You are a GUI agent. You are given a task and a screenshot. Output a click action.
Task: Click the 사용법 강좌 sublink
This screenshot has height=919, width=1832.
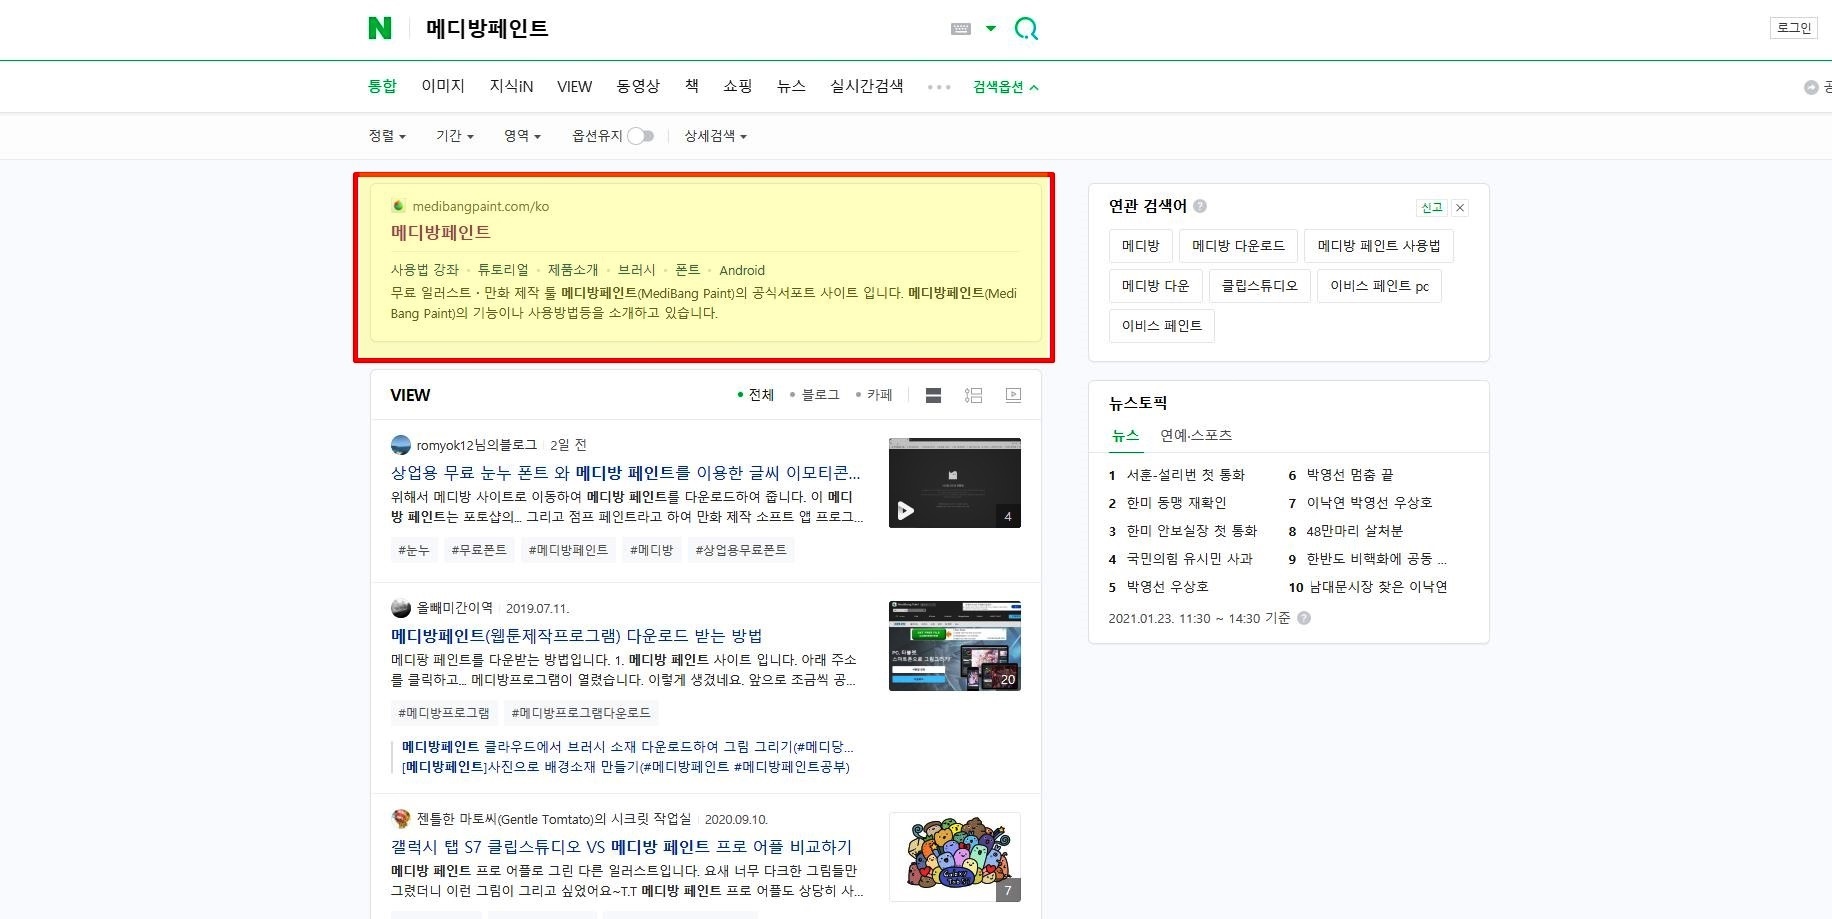coord(424,270)
